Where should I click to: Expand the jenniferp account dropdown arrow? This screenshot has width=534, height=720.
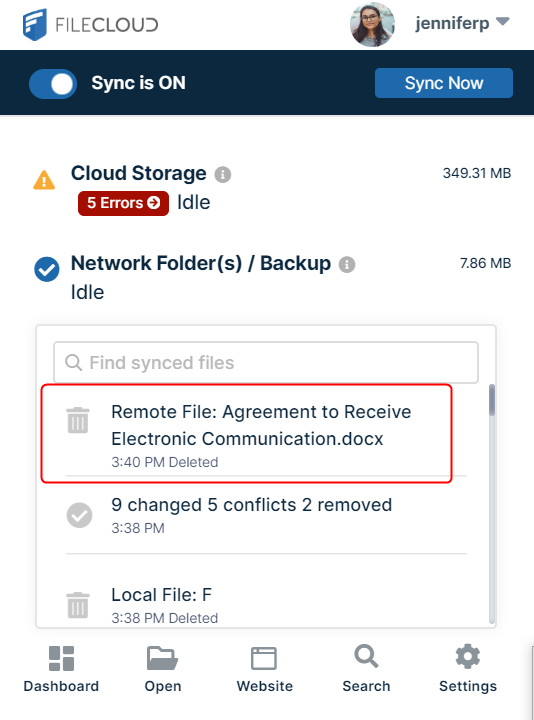click(503, 22)
